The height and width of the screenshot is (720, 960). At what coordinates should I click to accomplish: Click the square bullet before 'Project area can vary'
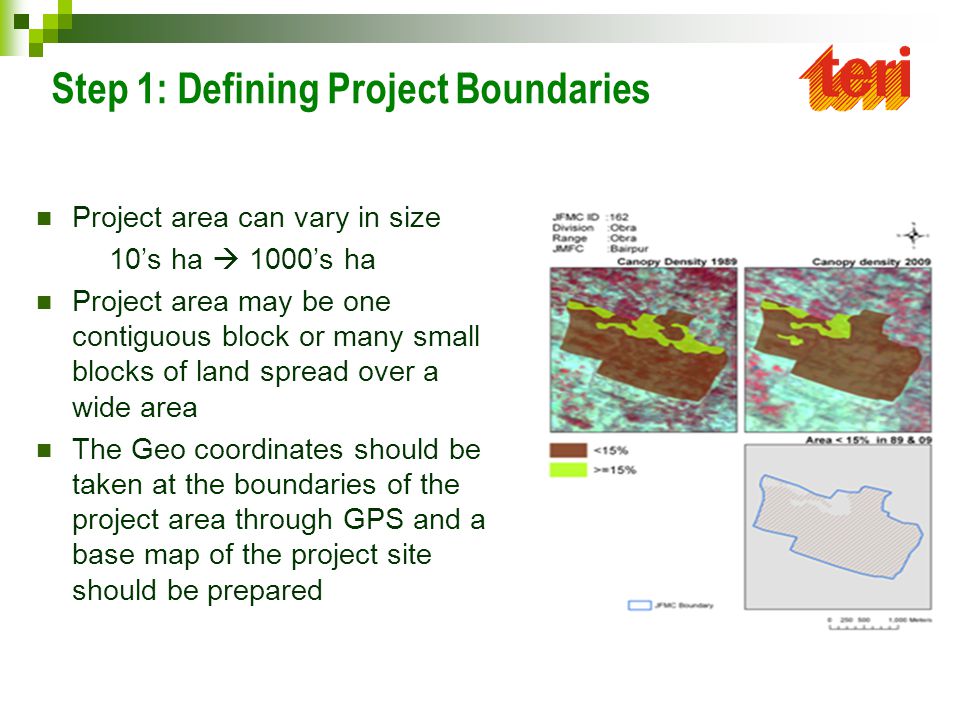coord(44,219)
